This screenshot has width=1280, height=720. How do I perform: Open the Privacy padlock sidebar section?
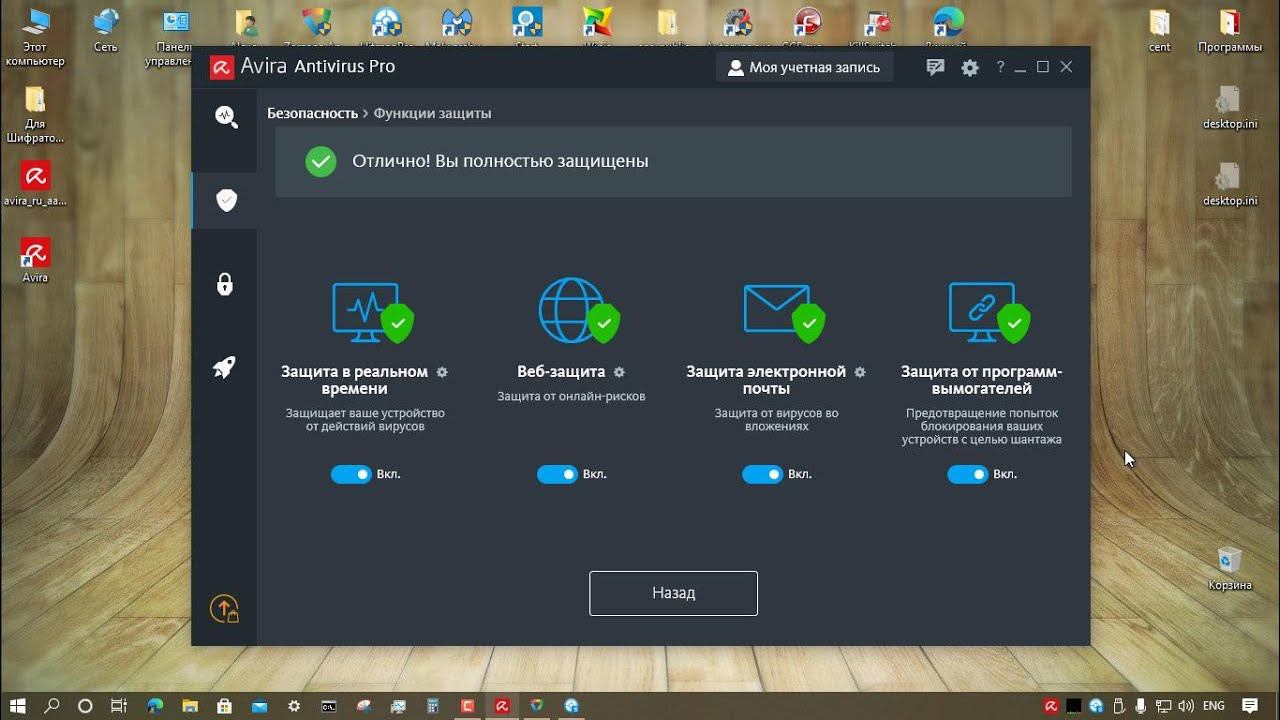225,284
